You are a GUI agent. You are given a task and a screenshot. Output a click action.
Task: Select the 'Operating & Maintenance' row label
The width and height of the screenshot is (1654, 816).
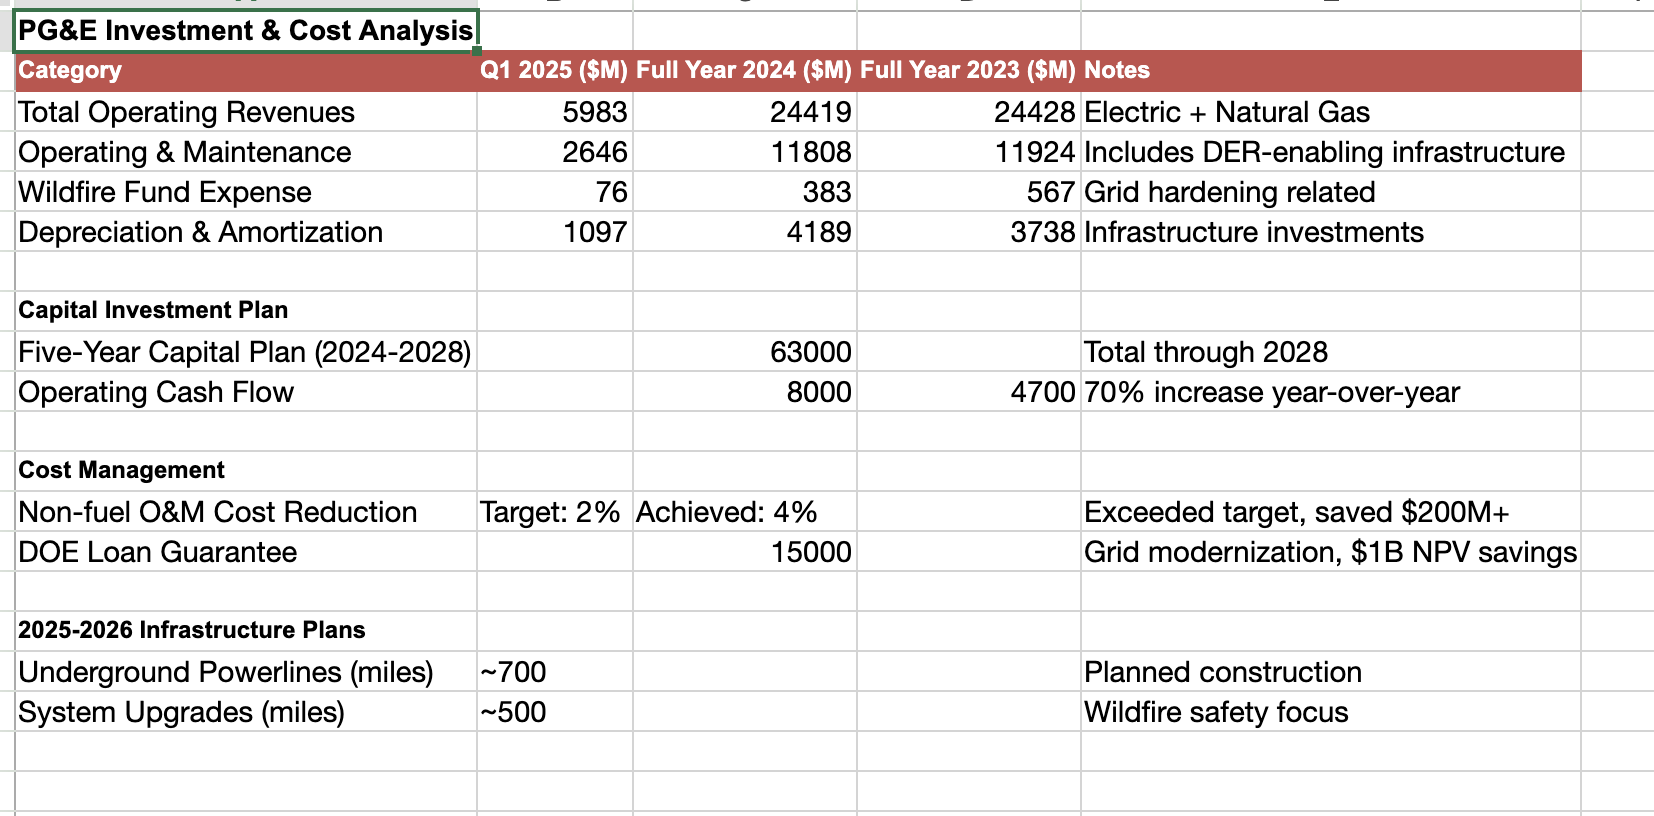[185, 152]
